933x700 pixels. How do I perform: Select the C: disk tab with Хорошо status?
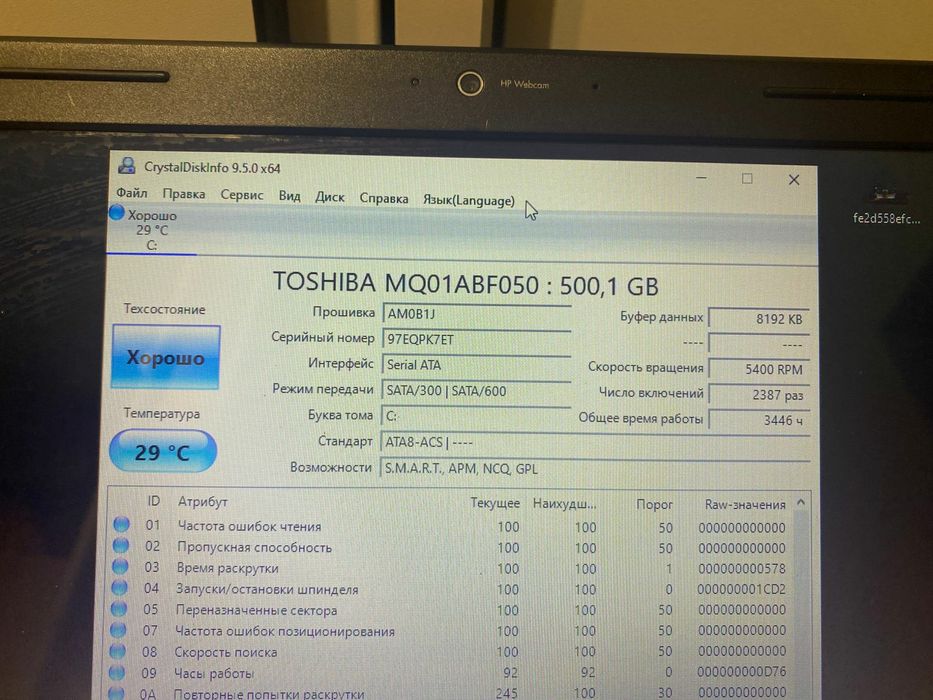(x=152, y=230)
